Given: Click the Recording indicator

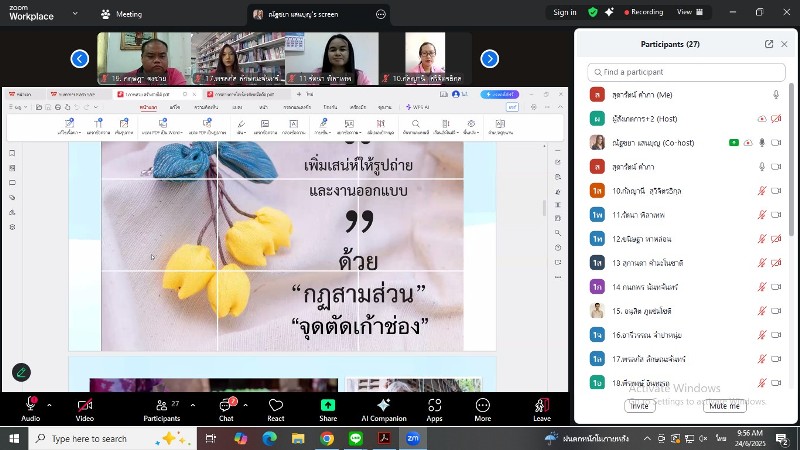Looking at the screenshot, I should pyautogui.click(x=643, y=12).
